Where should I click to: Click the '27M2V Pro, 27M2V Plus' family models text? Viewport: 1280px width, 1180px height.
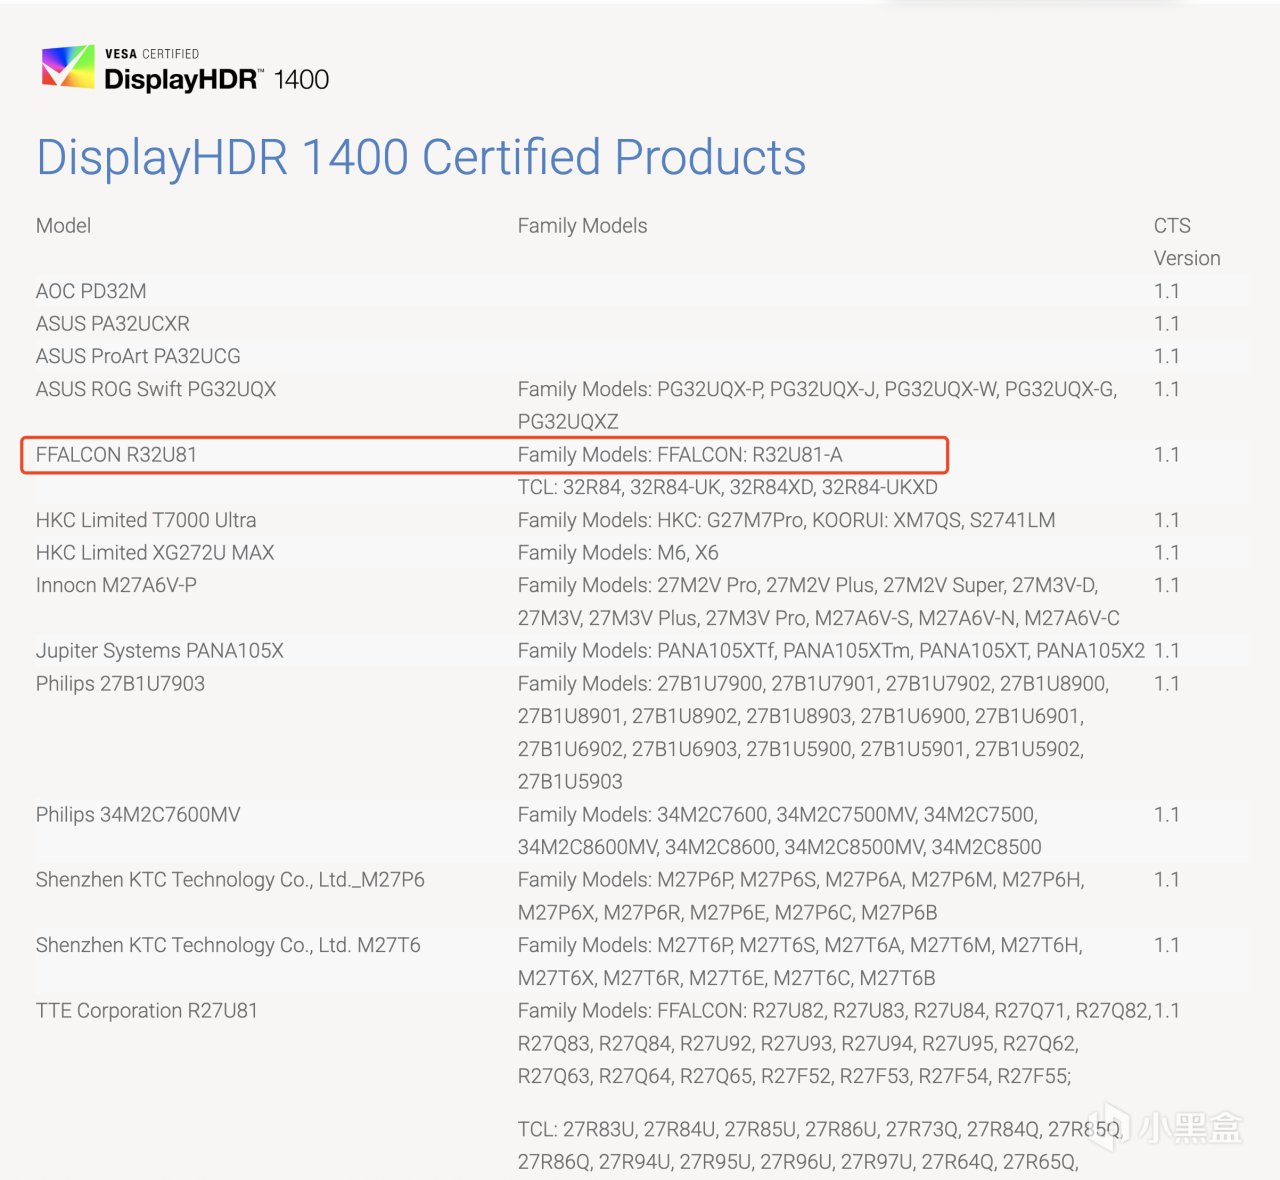tap(818, 602)
